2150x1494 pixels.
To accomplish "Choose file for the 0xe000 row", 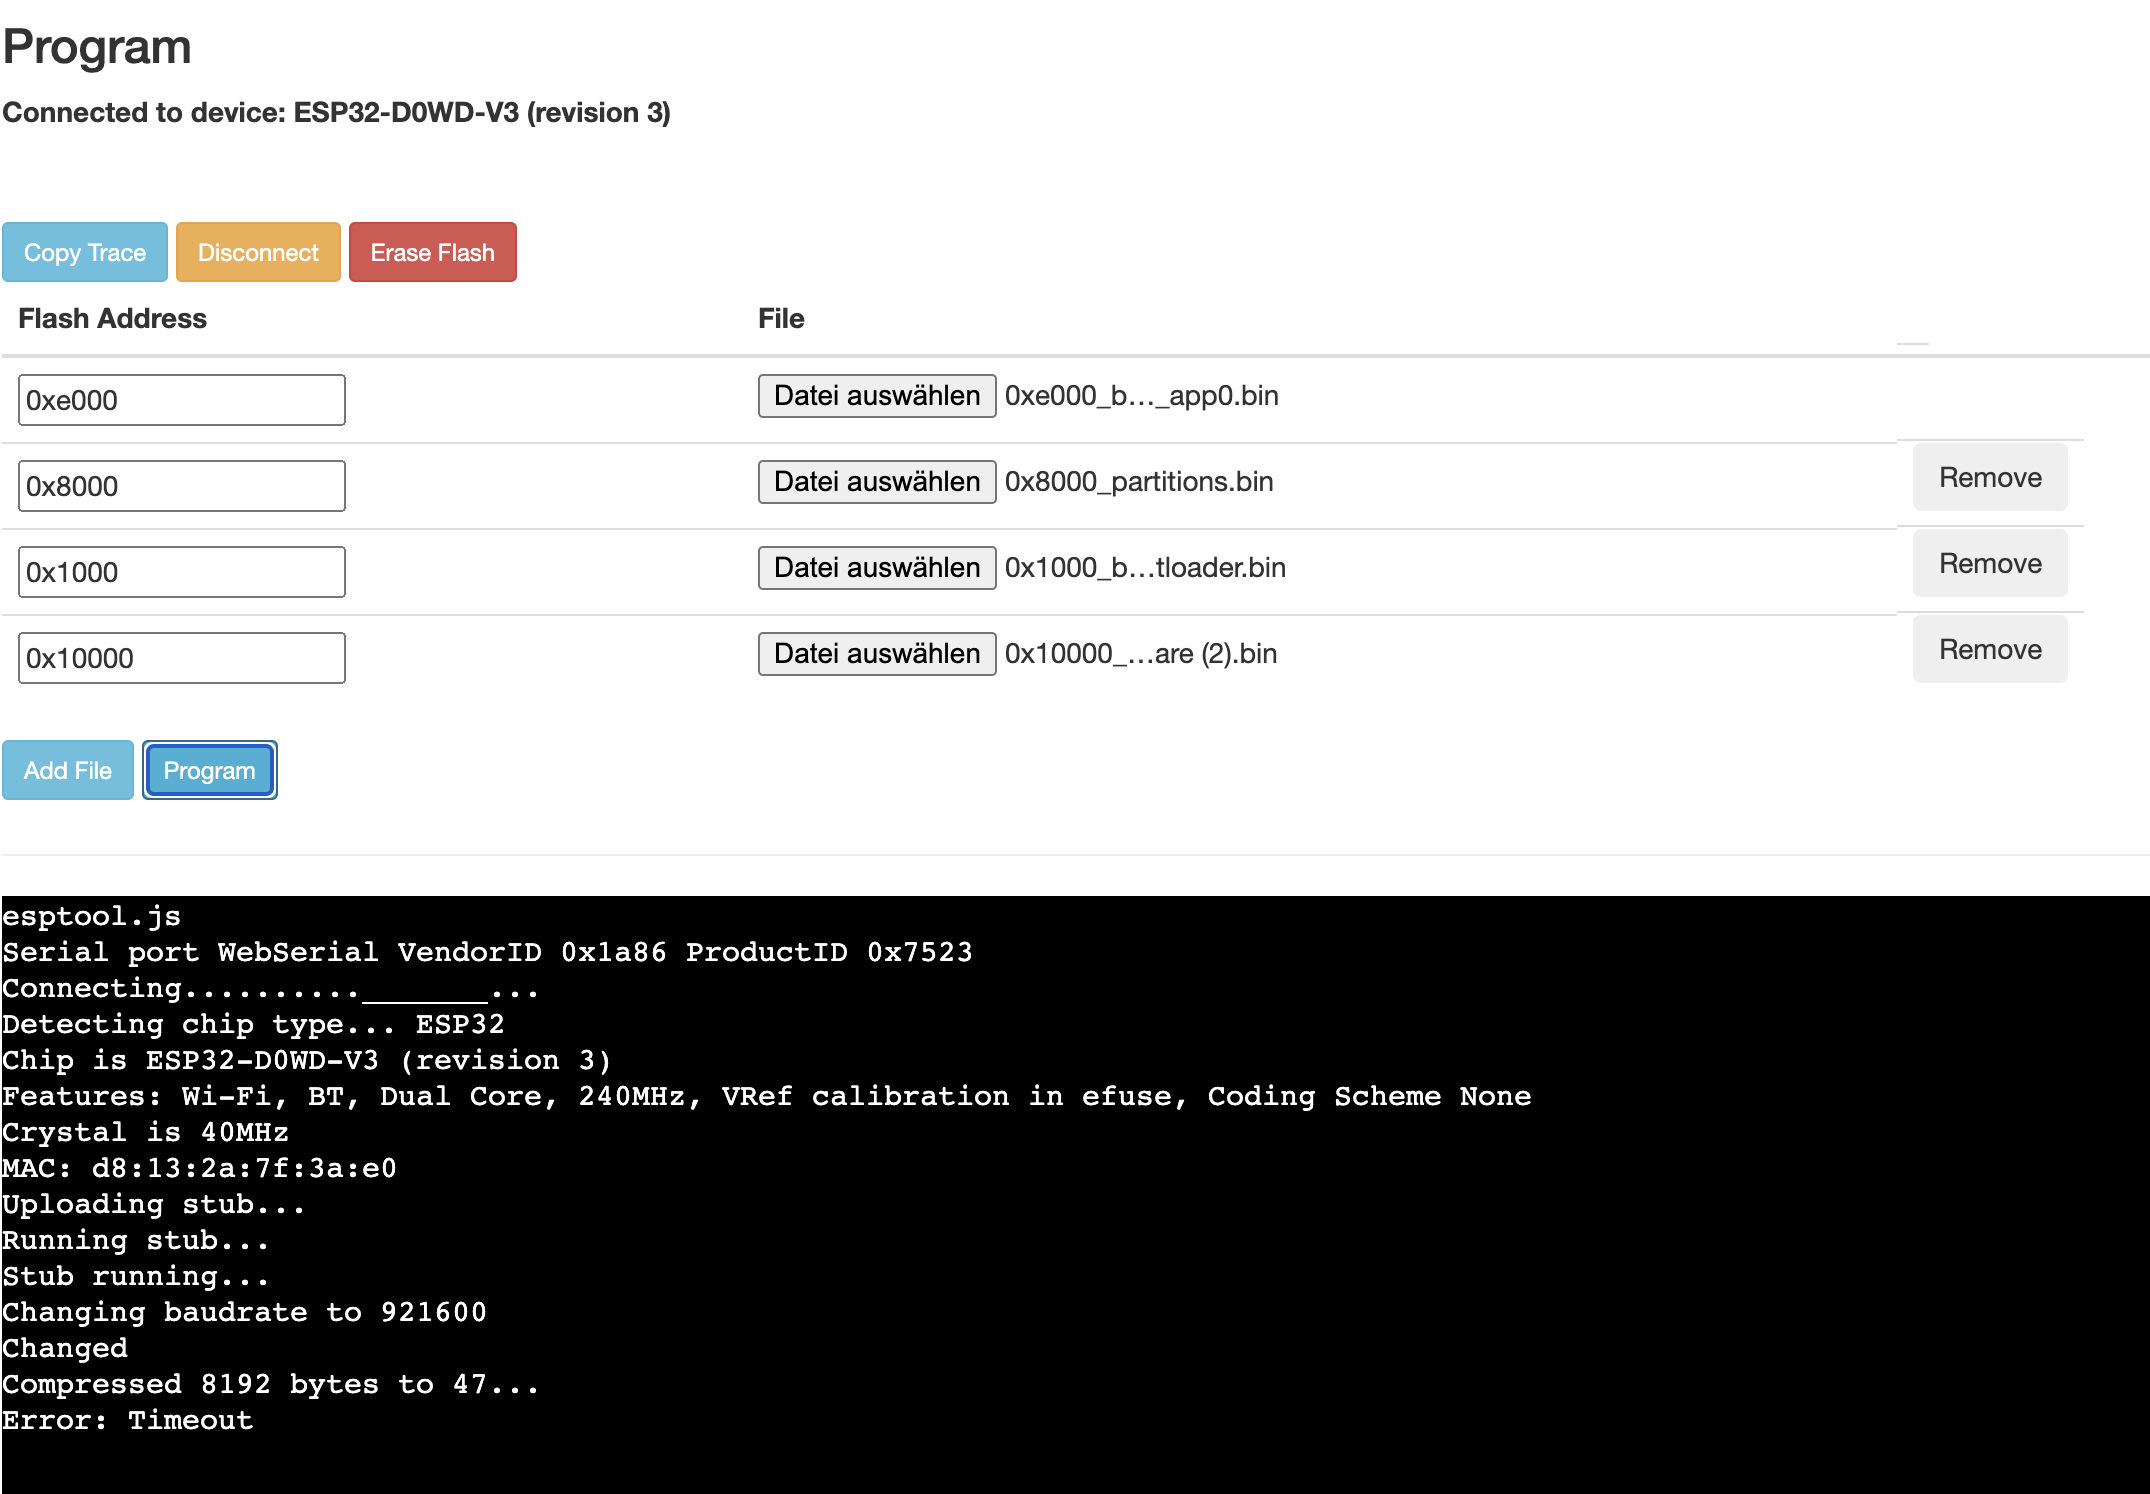I will point(877,396).
